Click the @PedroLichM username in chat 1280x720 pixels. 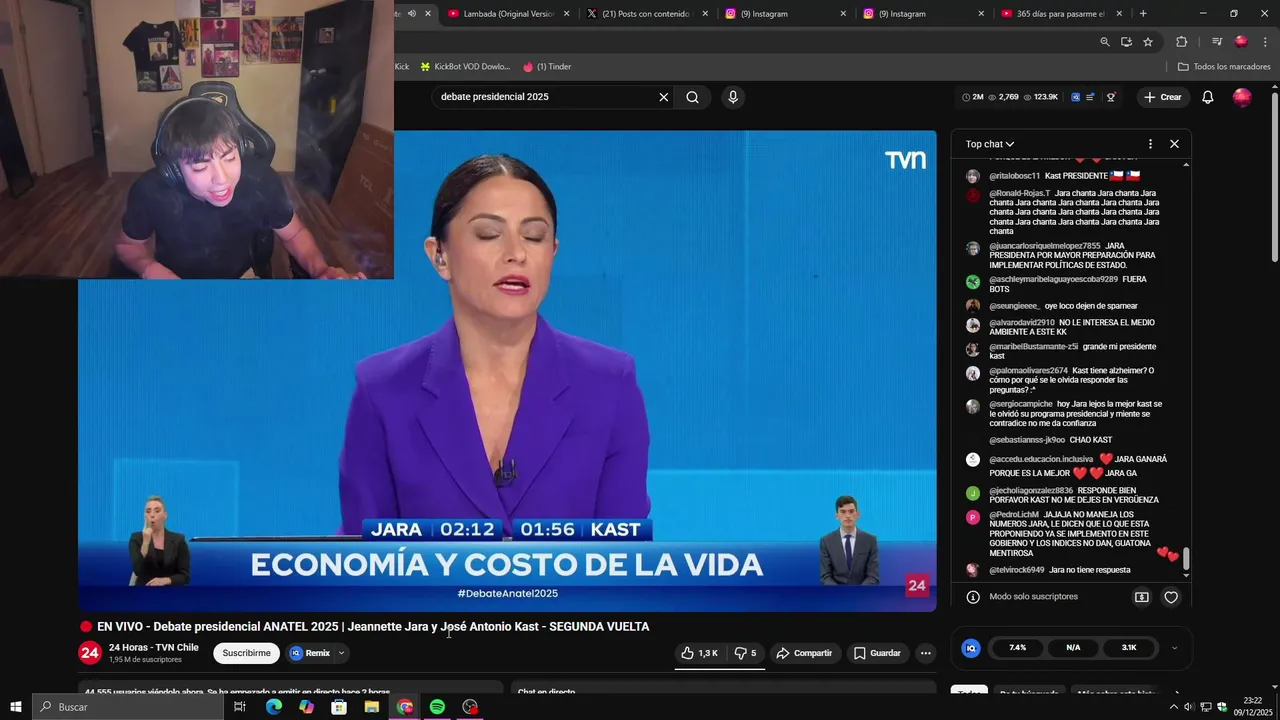[x=1014, y=515]
